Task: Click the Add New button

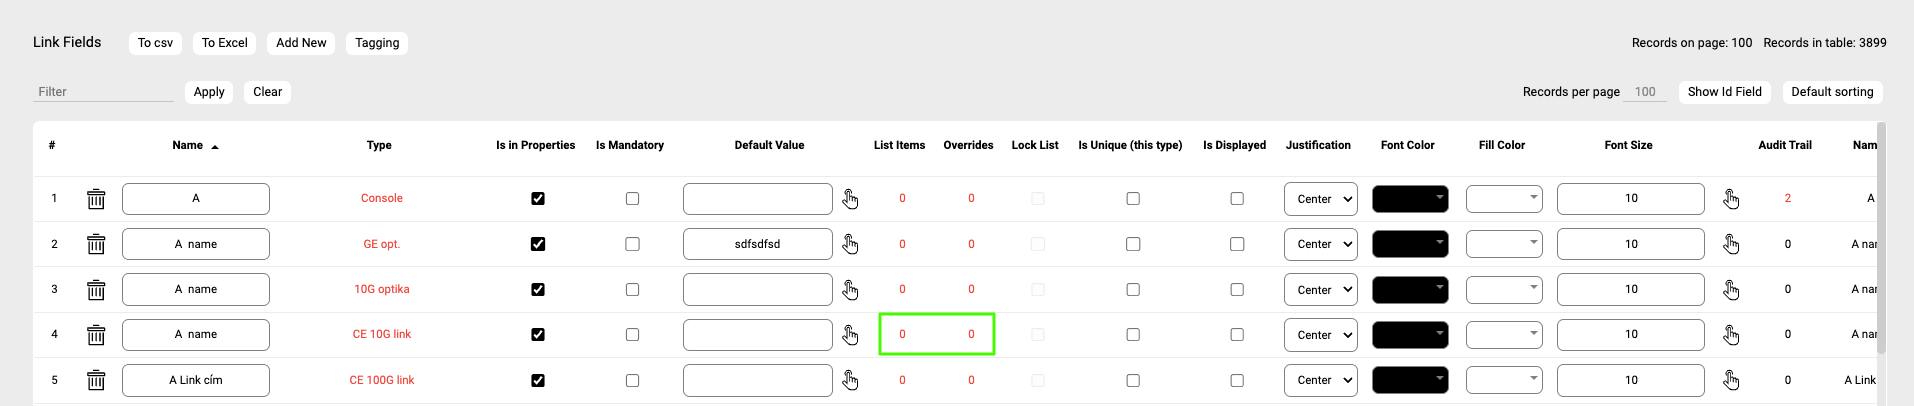Action: coord(301,43)
